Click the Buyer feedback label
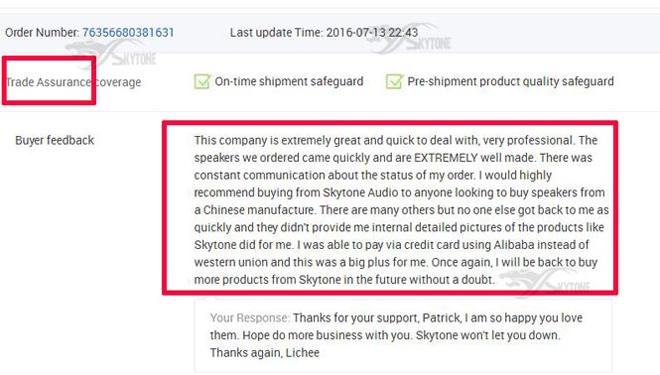Viewport: 660px width, 375px height. pyautogui.click(x=55, y=140)
